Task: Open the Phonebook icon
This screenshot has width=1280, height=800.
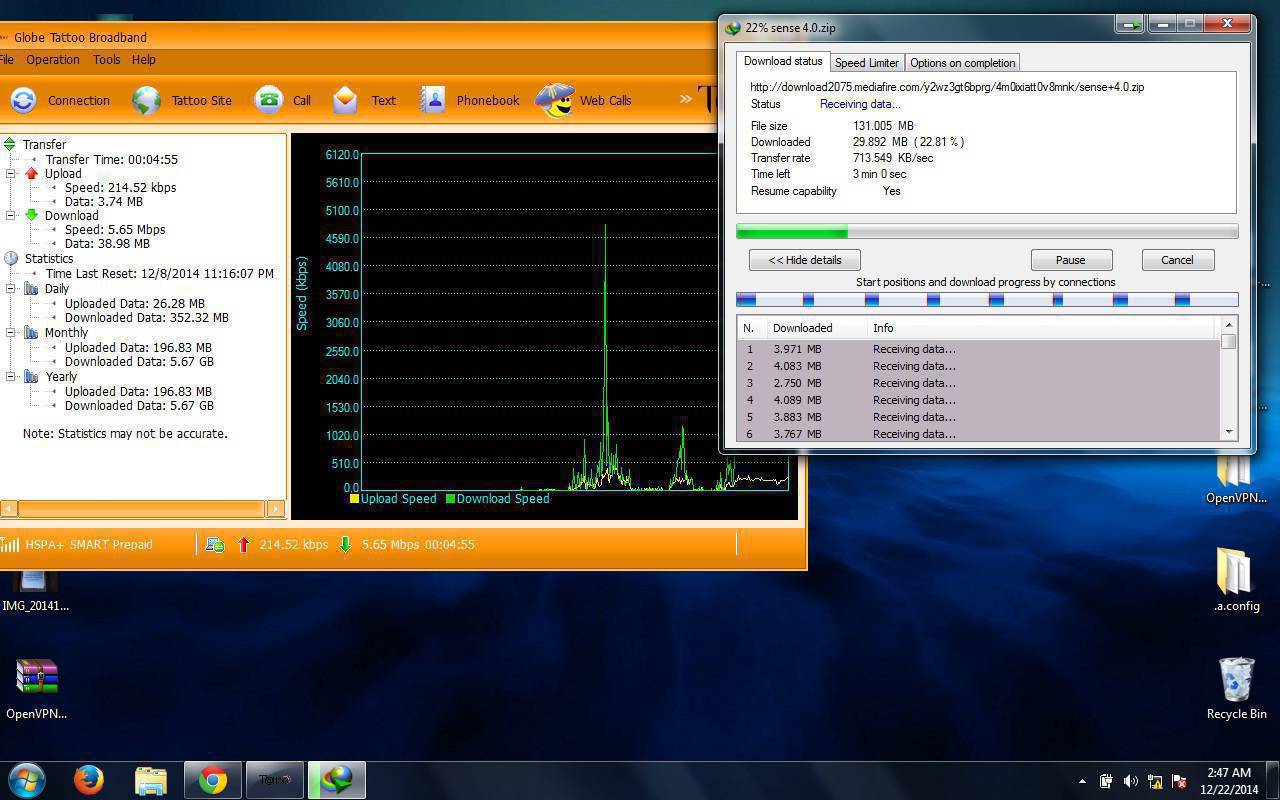Action: 432,100
